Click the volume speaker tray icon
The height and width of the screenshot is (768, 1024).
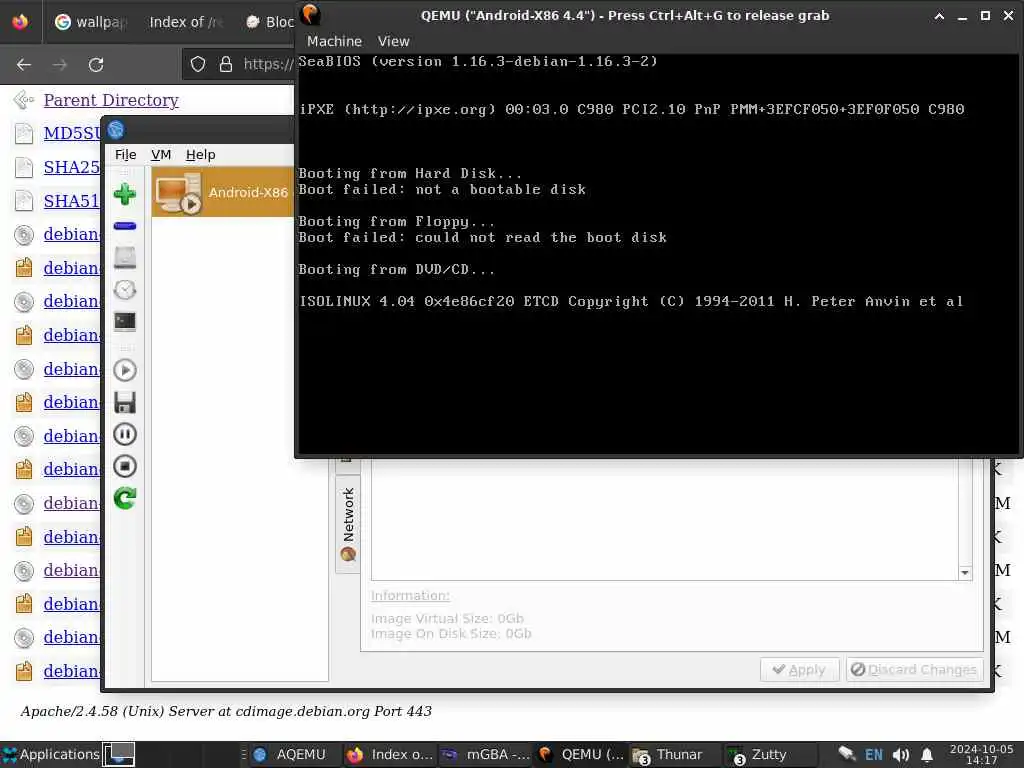point(901,755)
